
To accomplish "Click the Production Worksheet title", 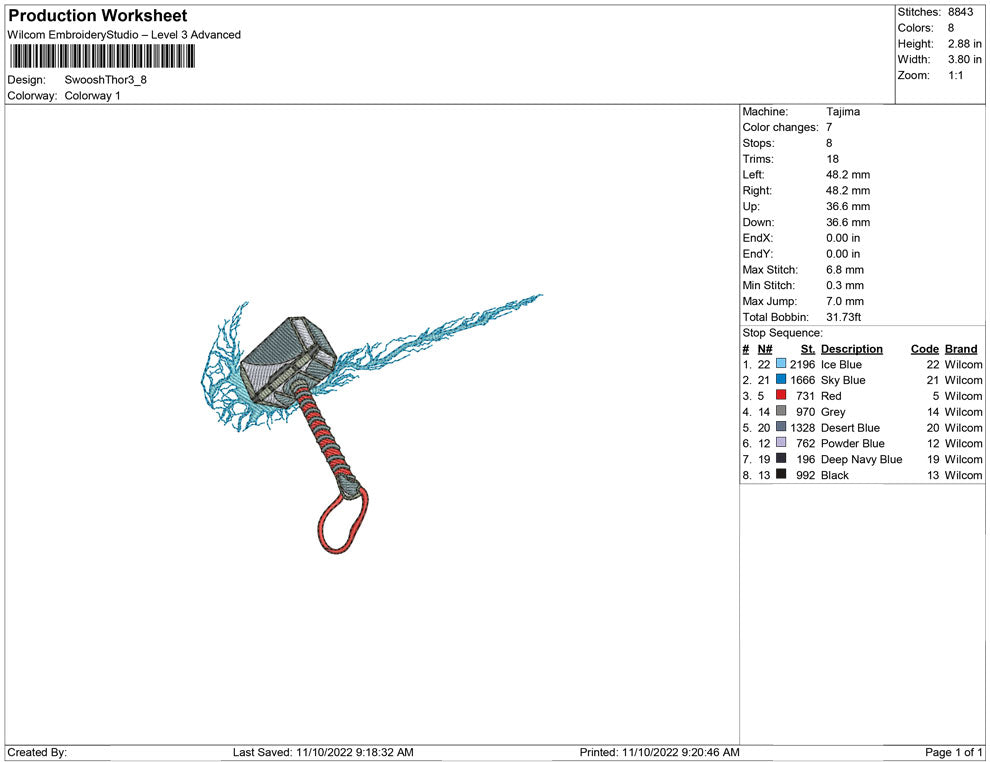I will click(x=98, y=16).
